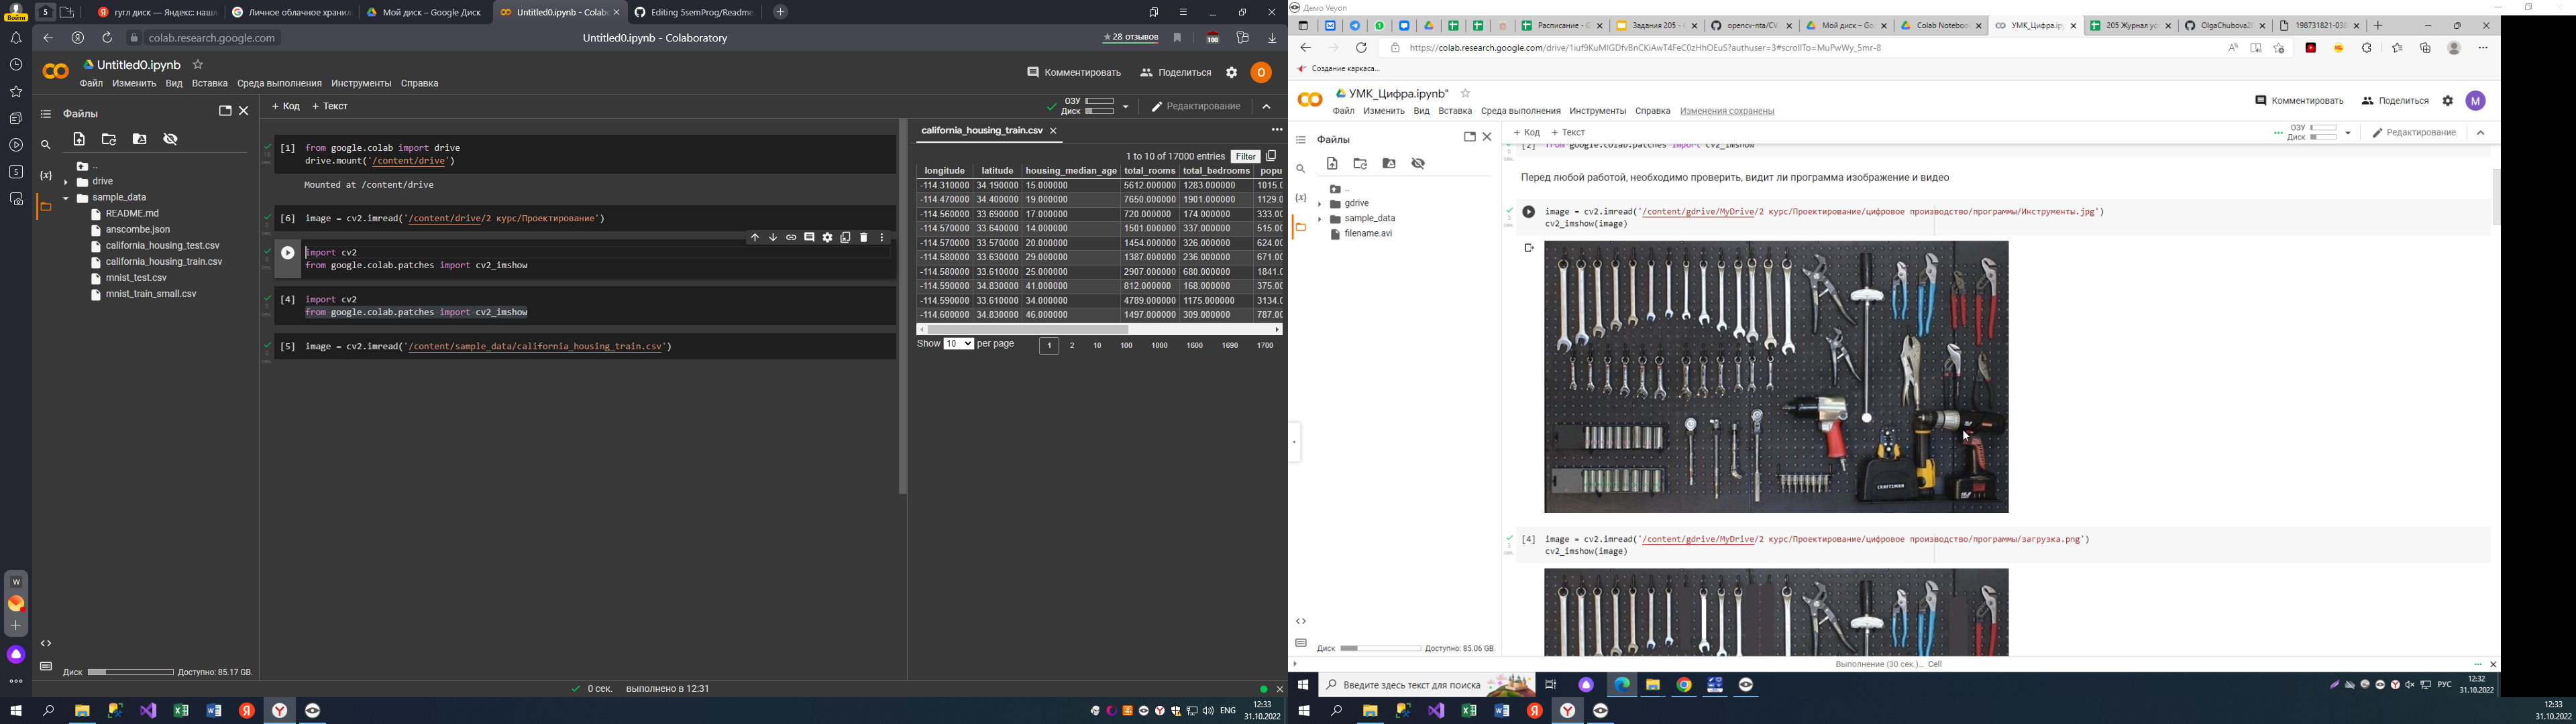Image resolution: width=2576 pixels, height=724 pixels.
Task: Select the california_housing_train.csv viewer tab
Action: pos(981,131)
